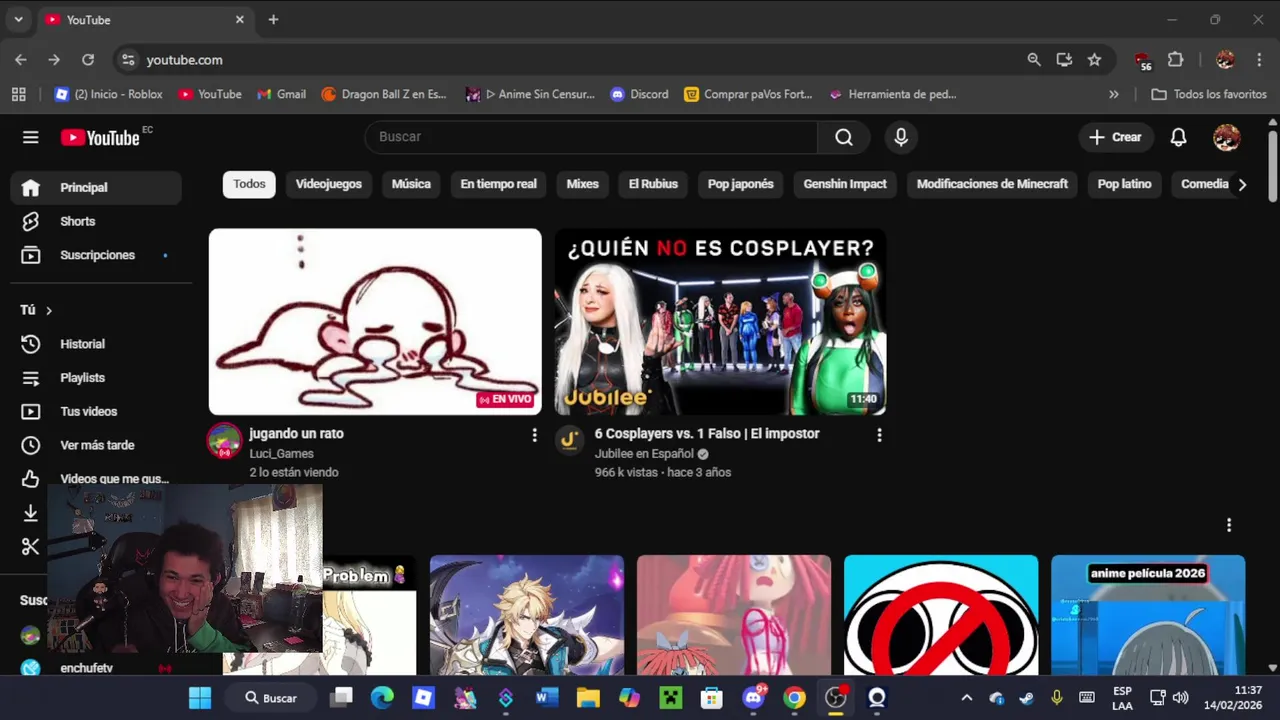This screenshot has width=1280, height=720.
Task: Reload the page
Action: pos(88,60)
